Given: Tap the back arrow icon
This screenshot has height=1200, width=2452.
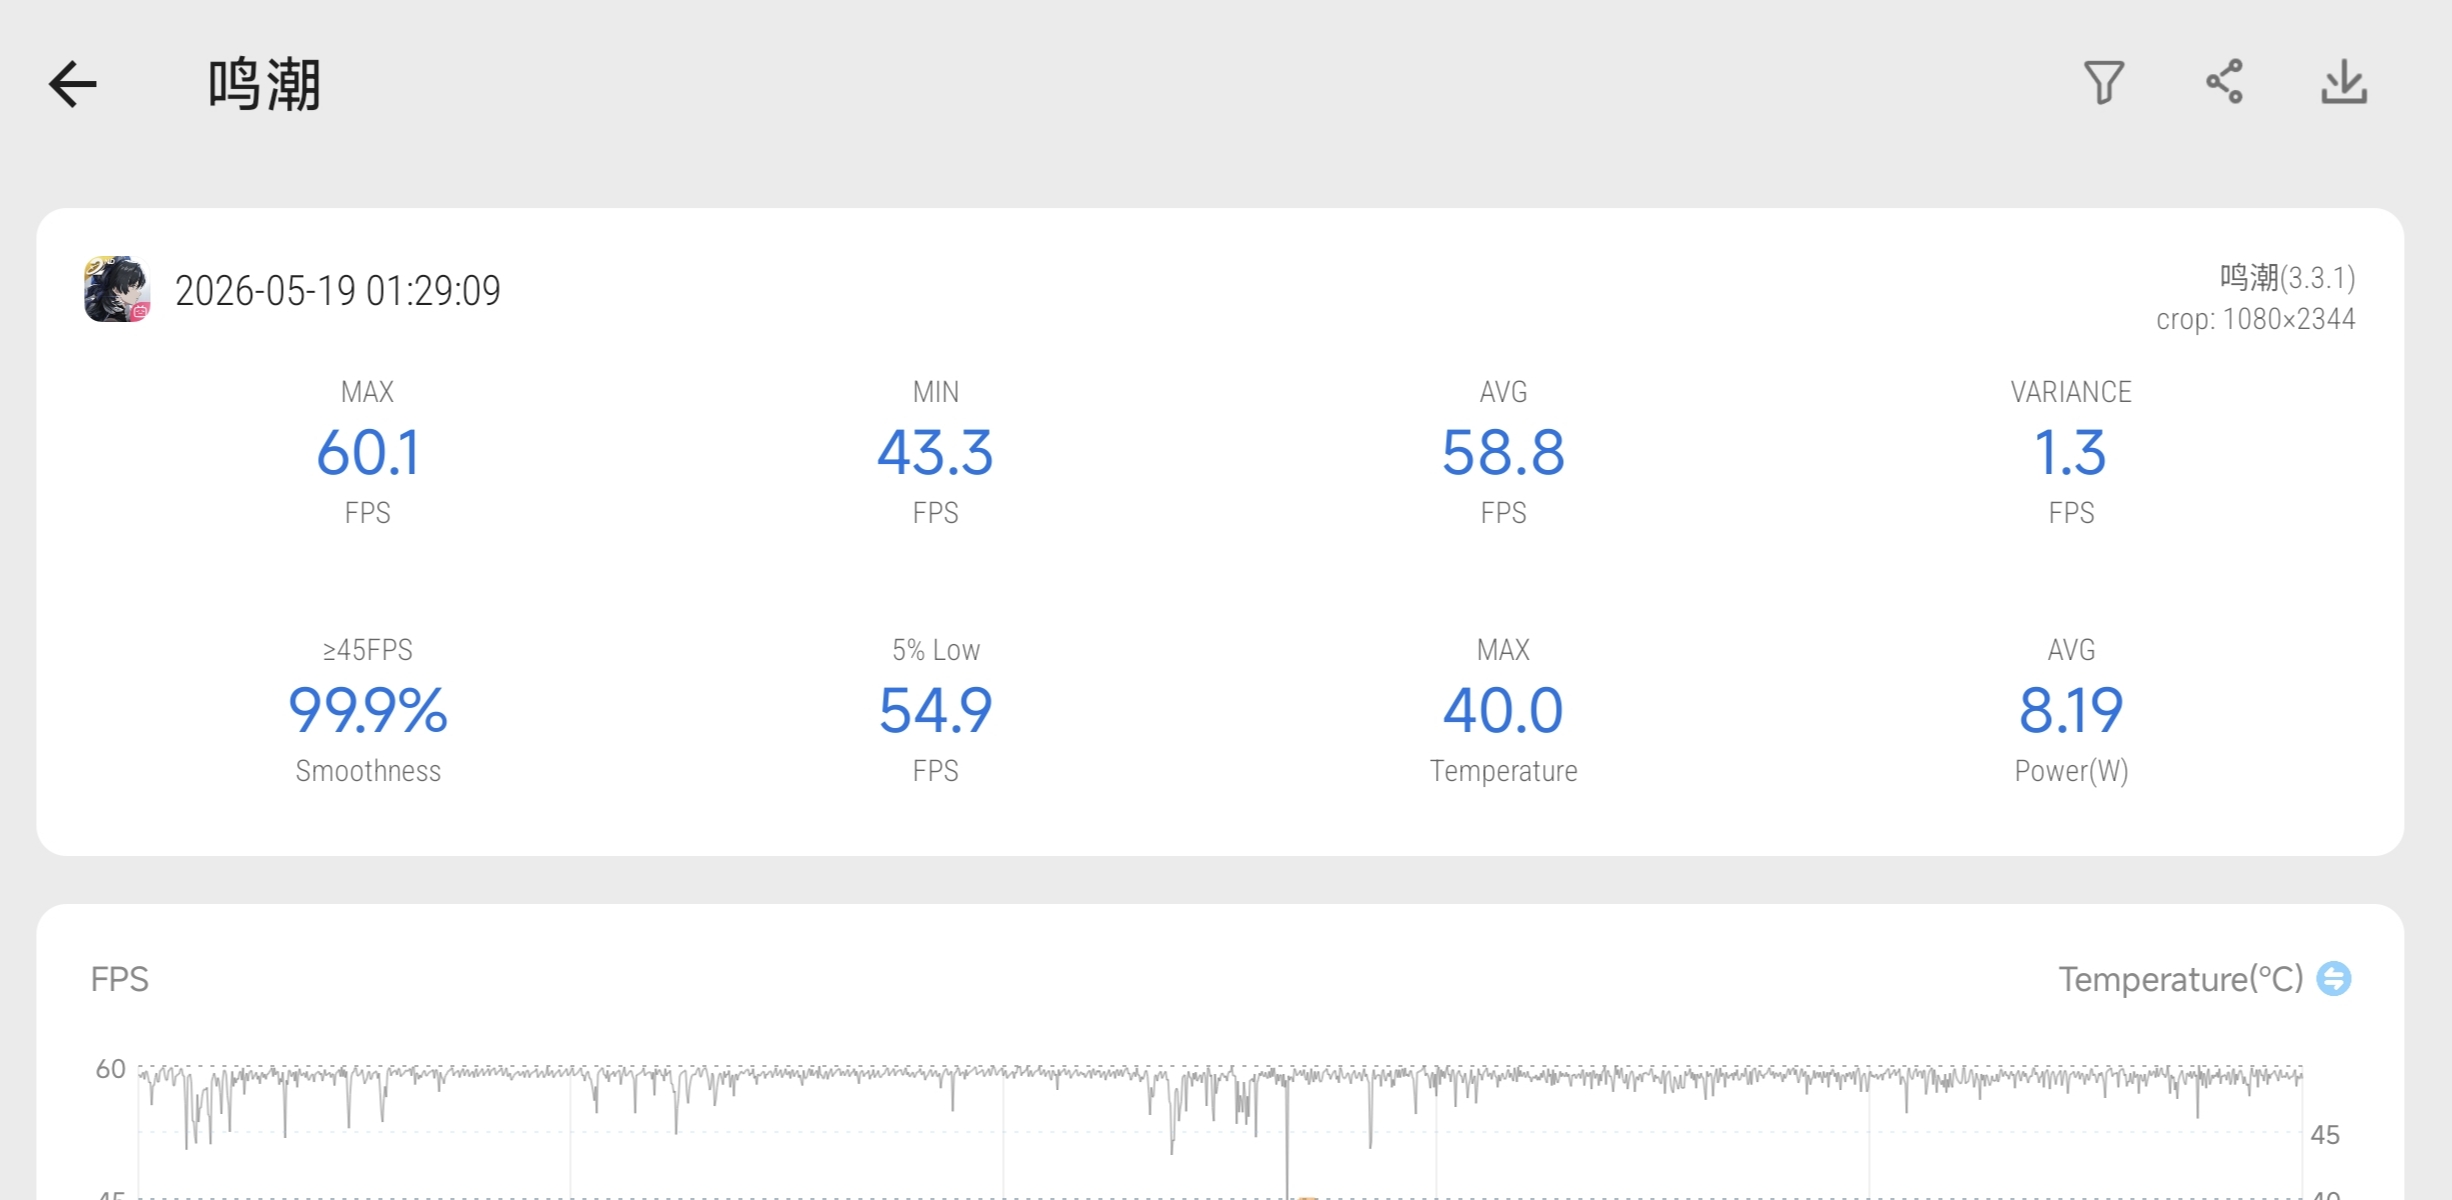Looking at the screenshot, I should point(73,84).
